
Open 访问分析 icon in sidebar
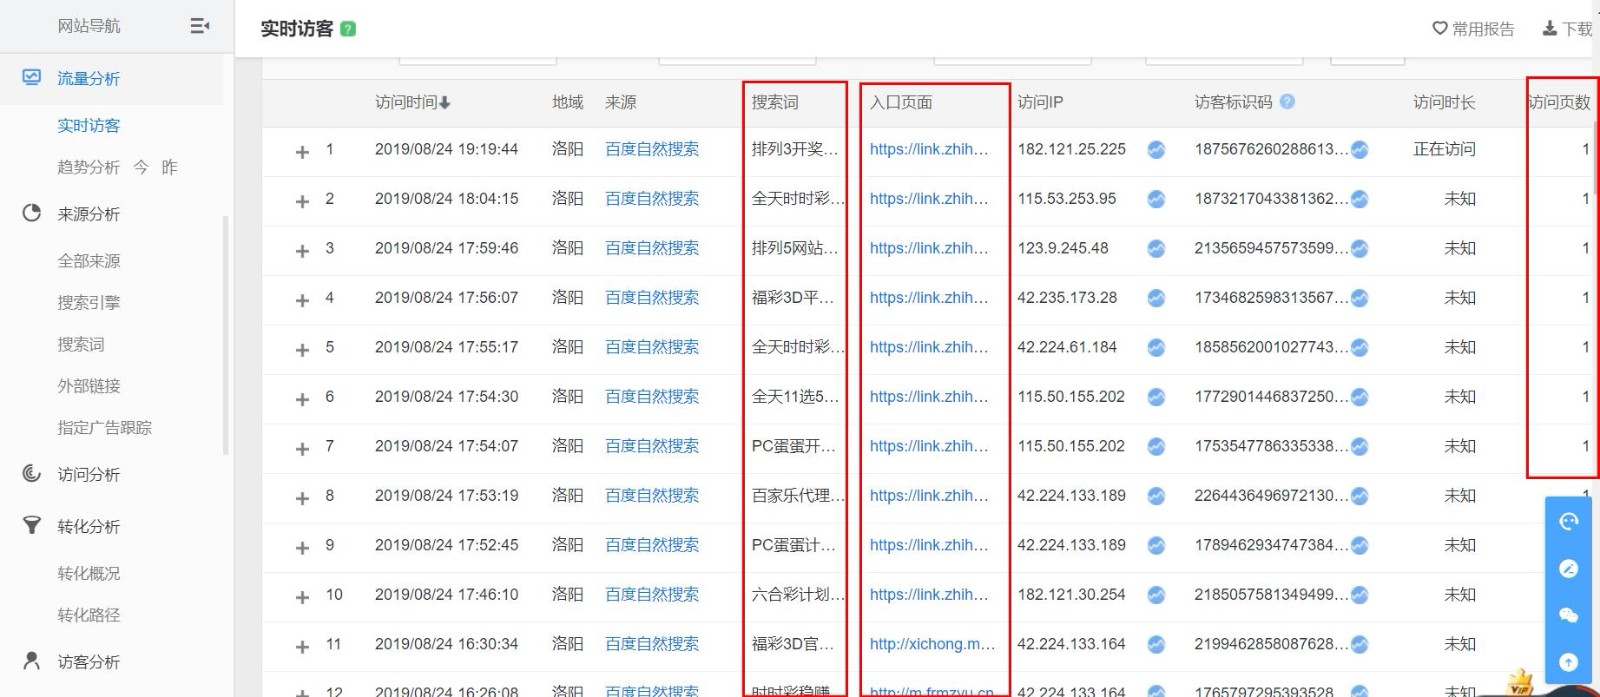tap(32, 473)
